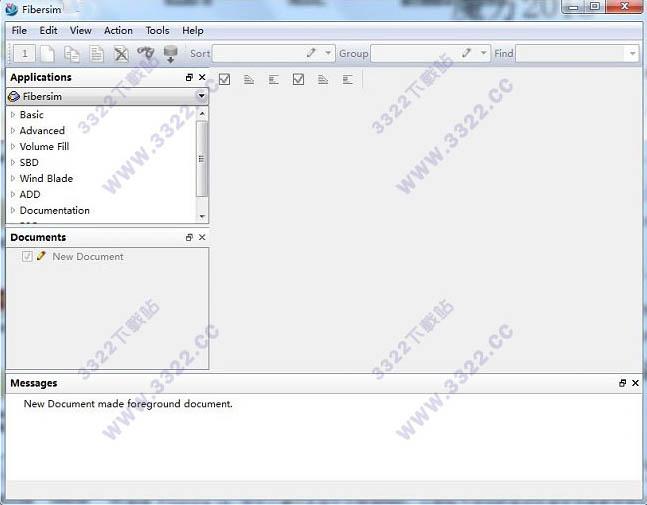Select Volume Fill in the Applications tree
Screen dimensions: 647x505
[x=44, y=146]
